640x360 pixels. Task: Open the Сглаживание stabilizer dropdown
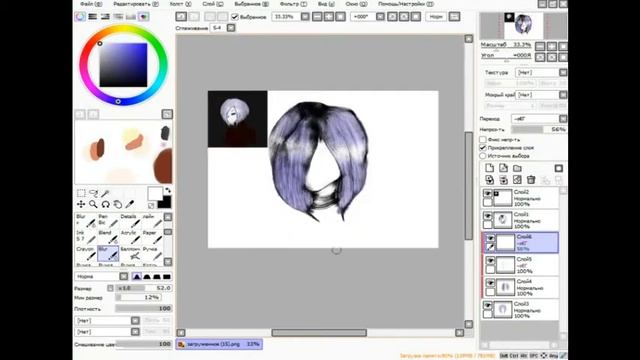(231, 28)
